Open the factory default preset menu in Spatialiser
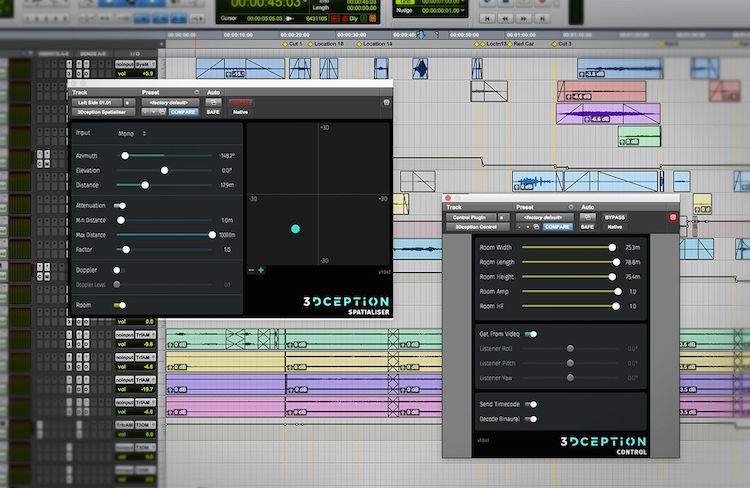The width and height of the screenshot is (750, 488). coord(171,102)
